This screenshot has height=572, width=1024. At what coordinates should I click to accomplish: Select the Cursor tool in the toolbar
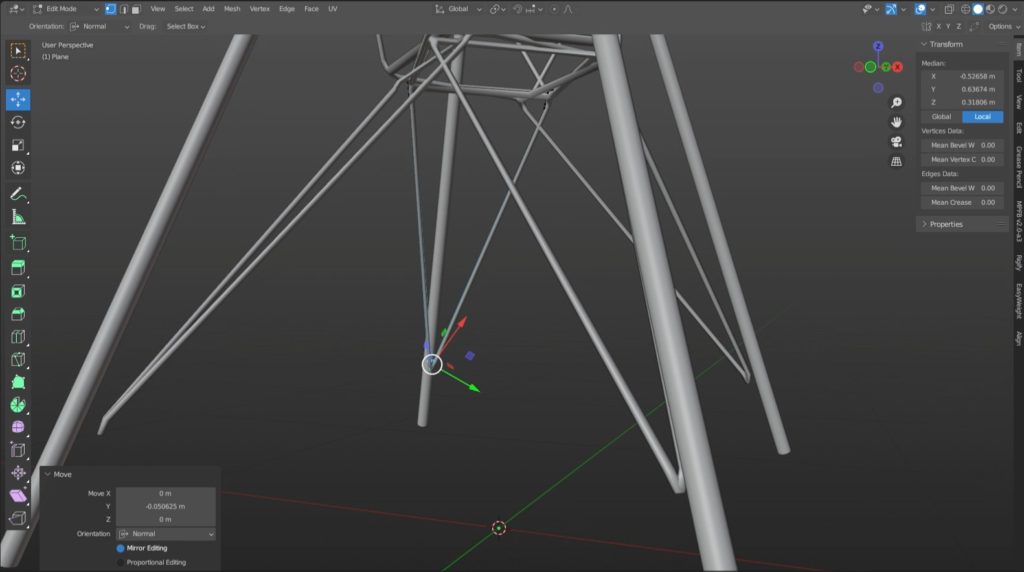pyautogui.click(x=18, y=74)
